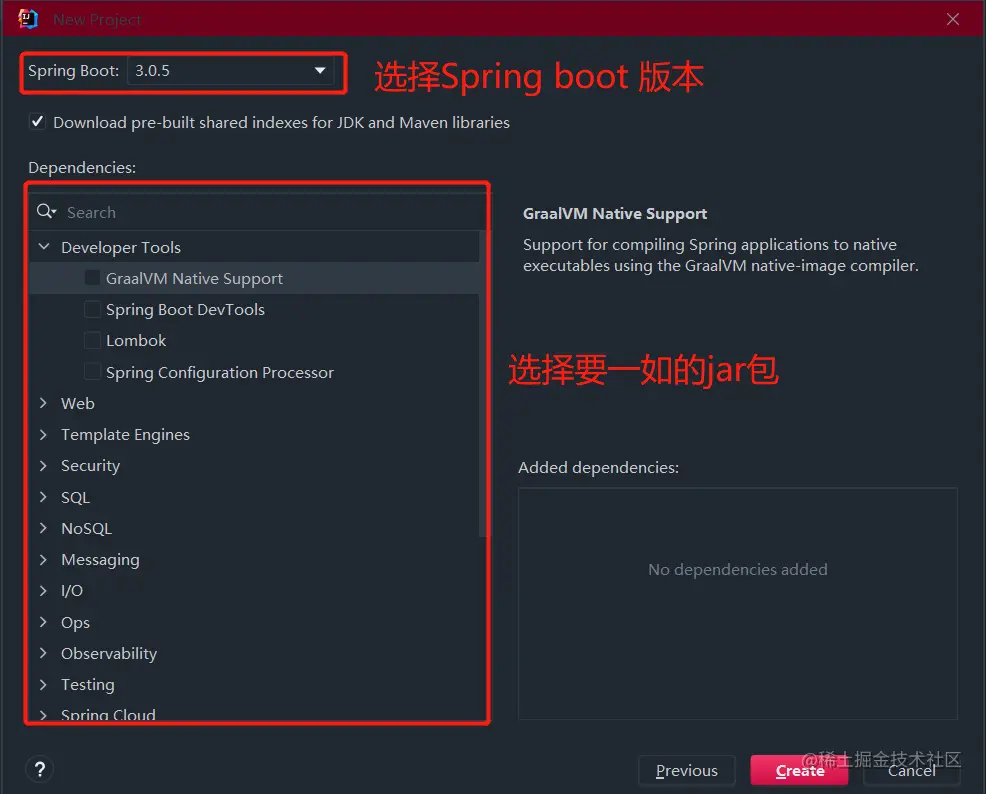Click the search magnifier icon
The width and height of the screenshot is (986, 794).
[x=46, y=212]
